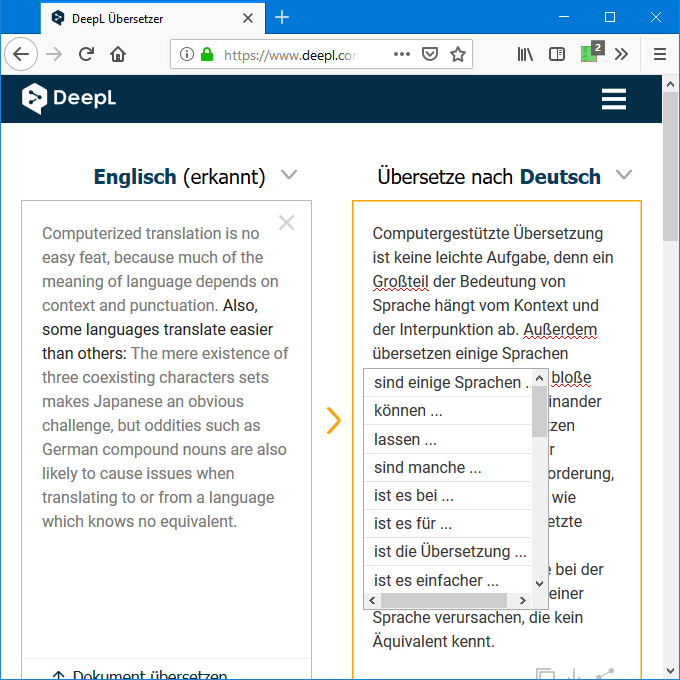Click 'Dokument übersetzen' link

pyautogui.click(x=150, y=674)
